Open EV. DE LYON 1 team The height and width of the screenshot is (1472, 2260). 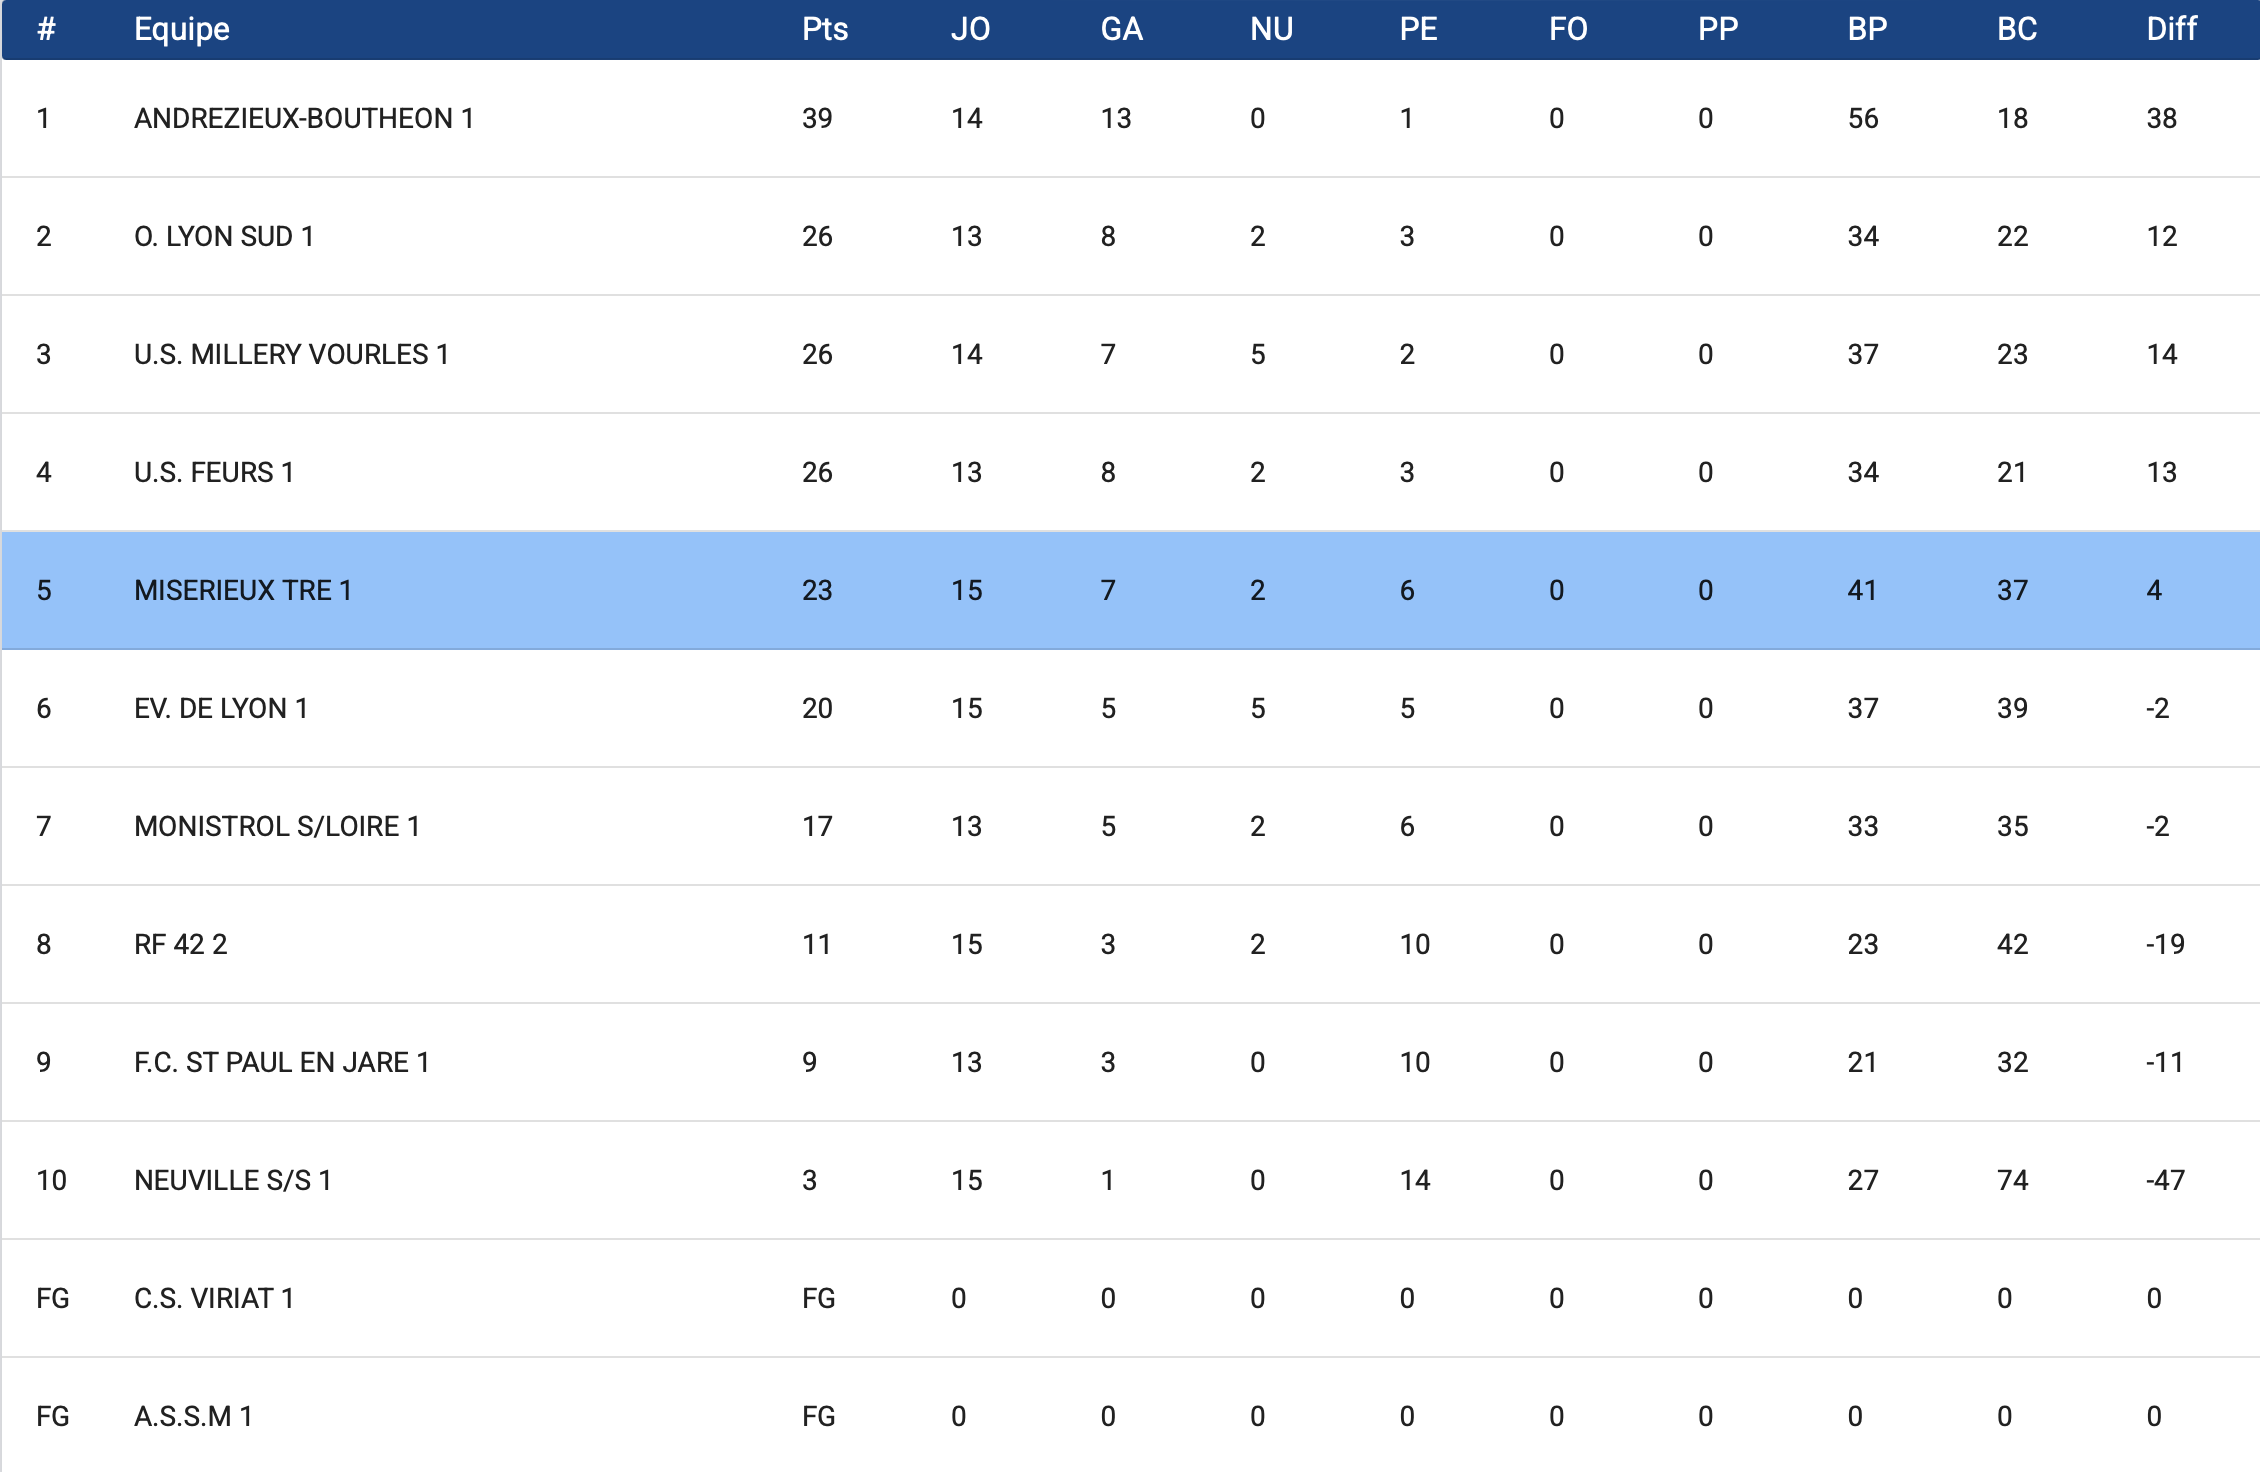[221, 708]
